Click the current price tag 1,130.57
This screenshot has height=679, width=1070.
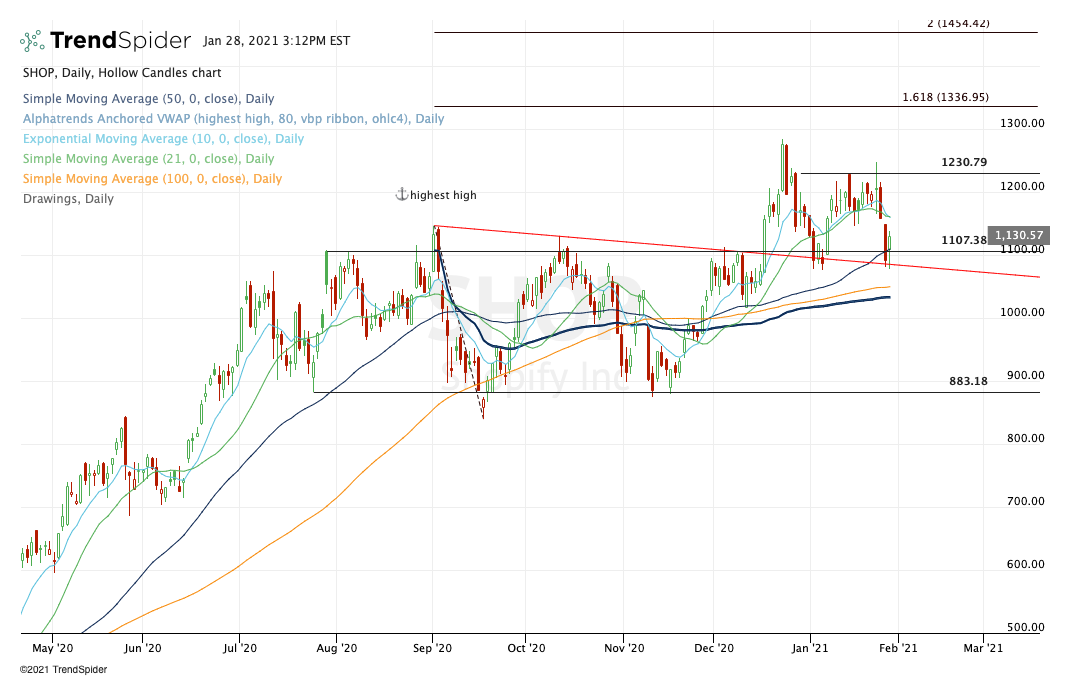[1015, 236]
